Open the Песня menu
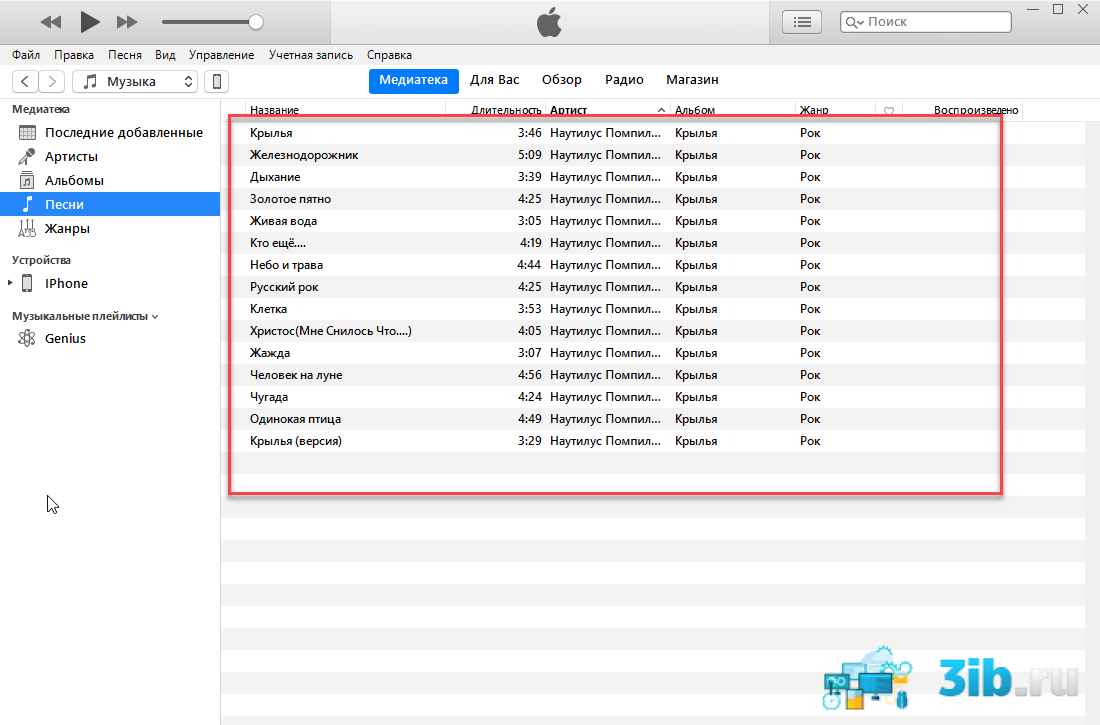This screenshot has height=725, width=1100. [x=125, y=55]
